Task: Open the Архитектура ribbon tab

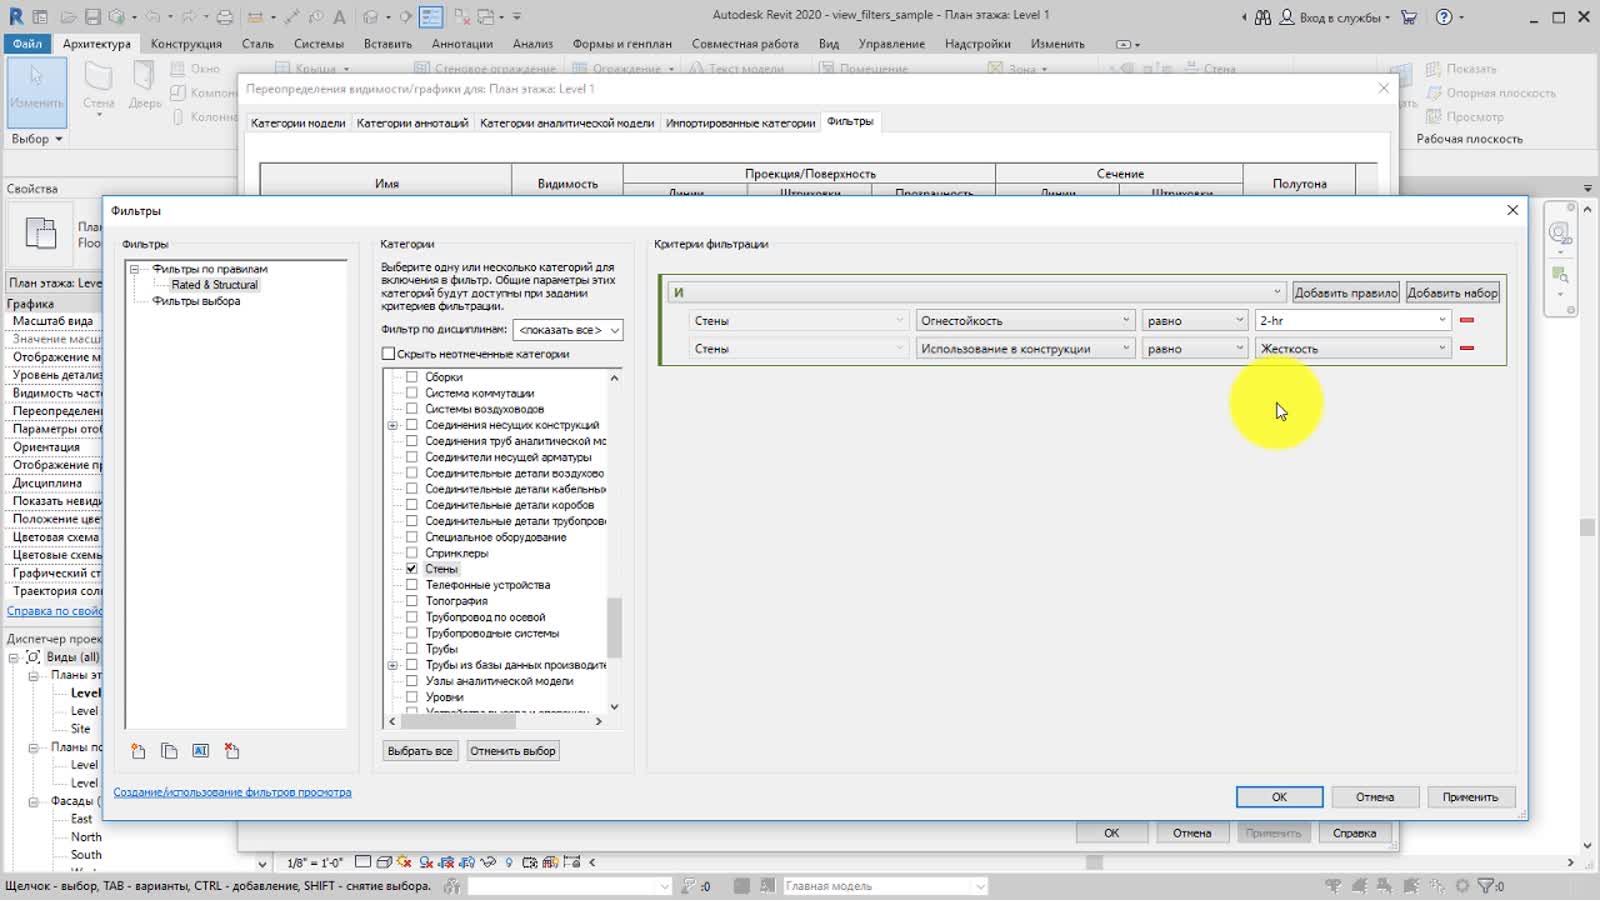Action: tap(96, 44)
